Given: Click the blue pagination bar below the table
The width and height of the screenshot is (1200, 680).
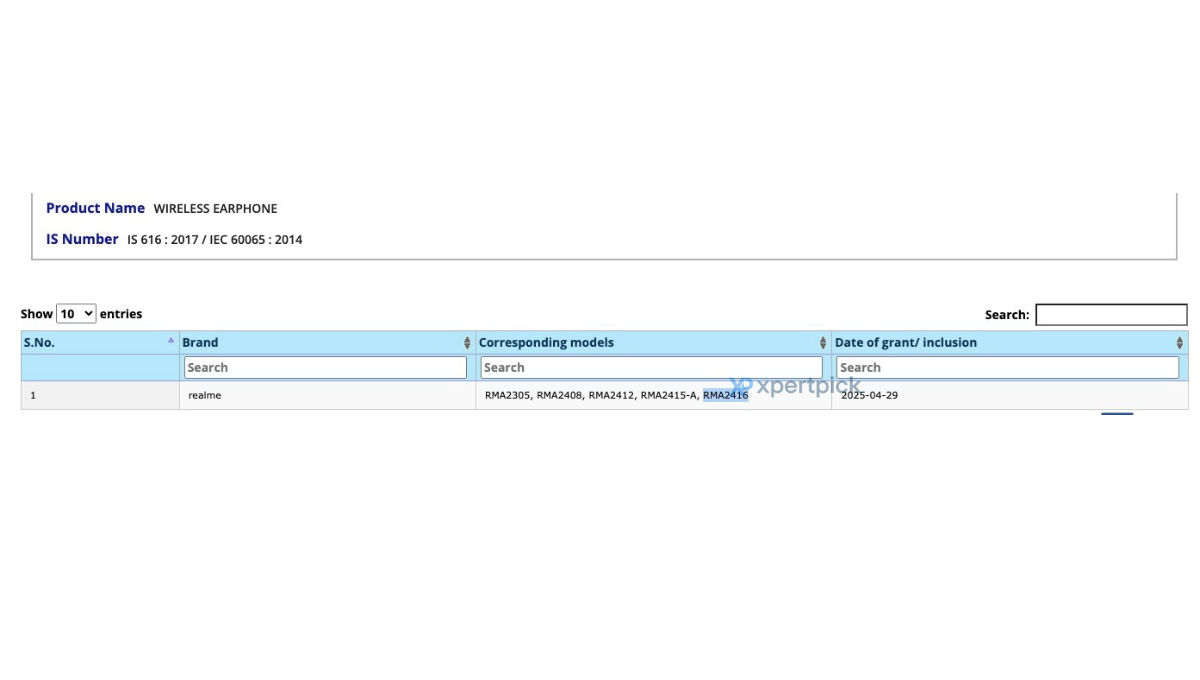Looking at the screenshot, I should click(x=1117, y=412).
